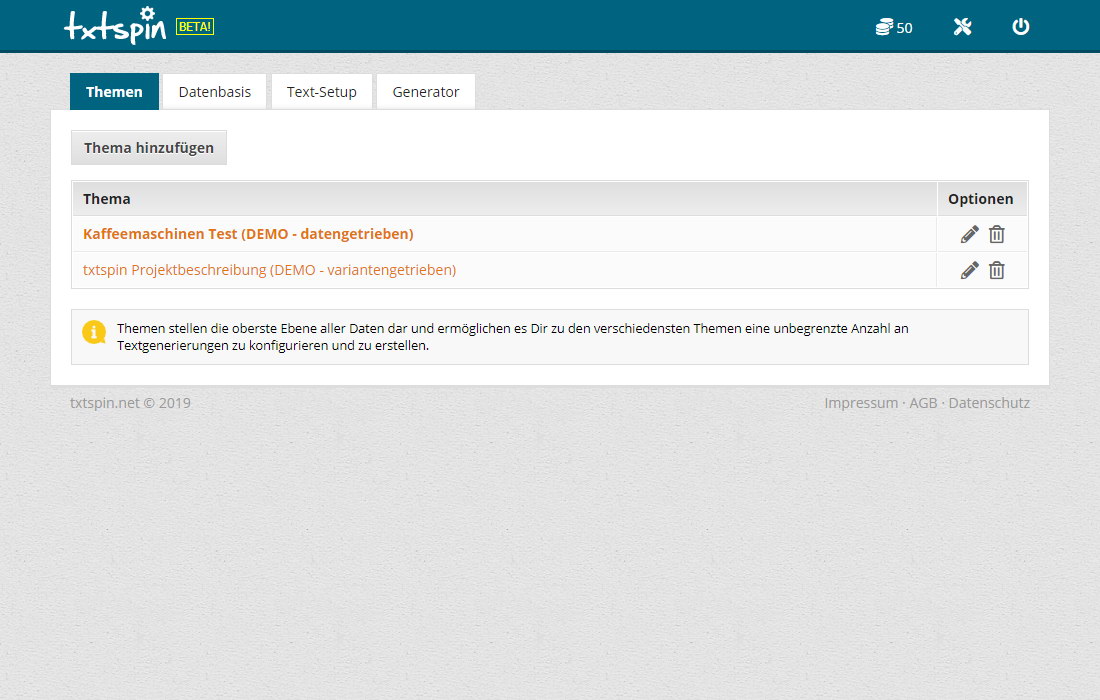Delete the txtspin Projektbeschreibung theme
1100x700 pixels.
click(997, 270)
